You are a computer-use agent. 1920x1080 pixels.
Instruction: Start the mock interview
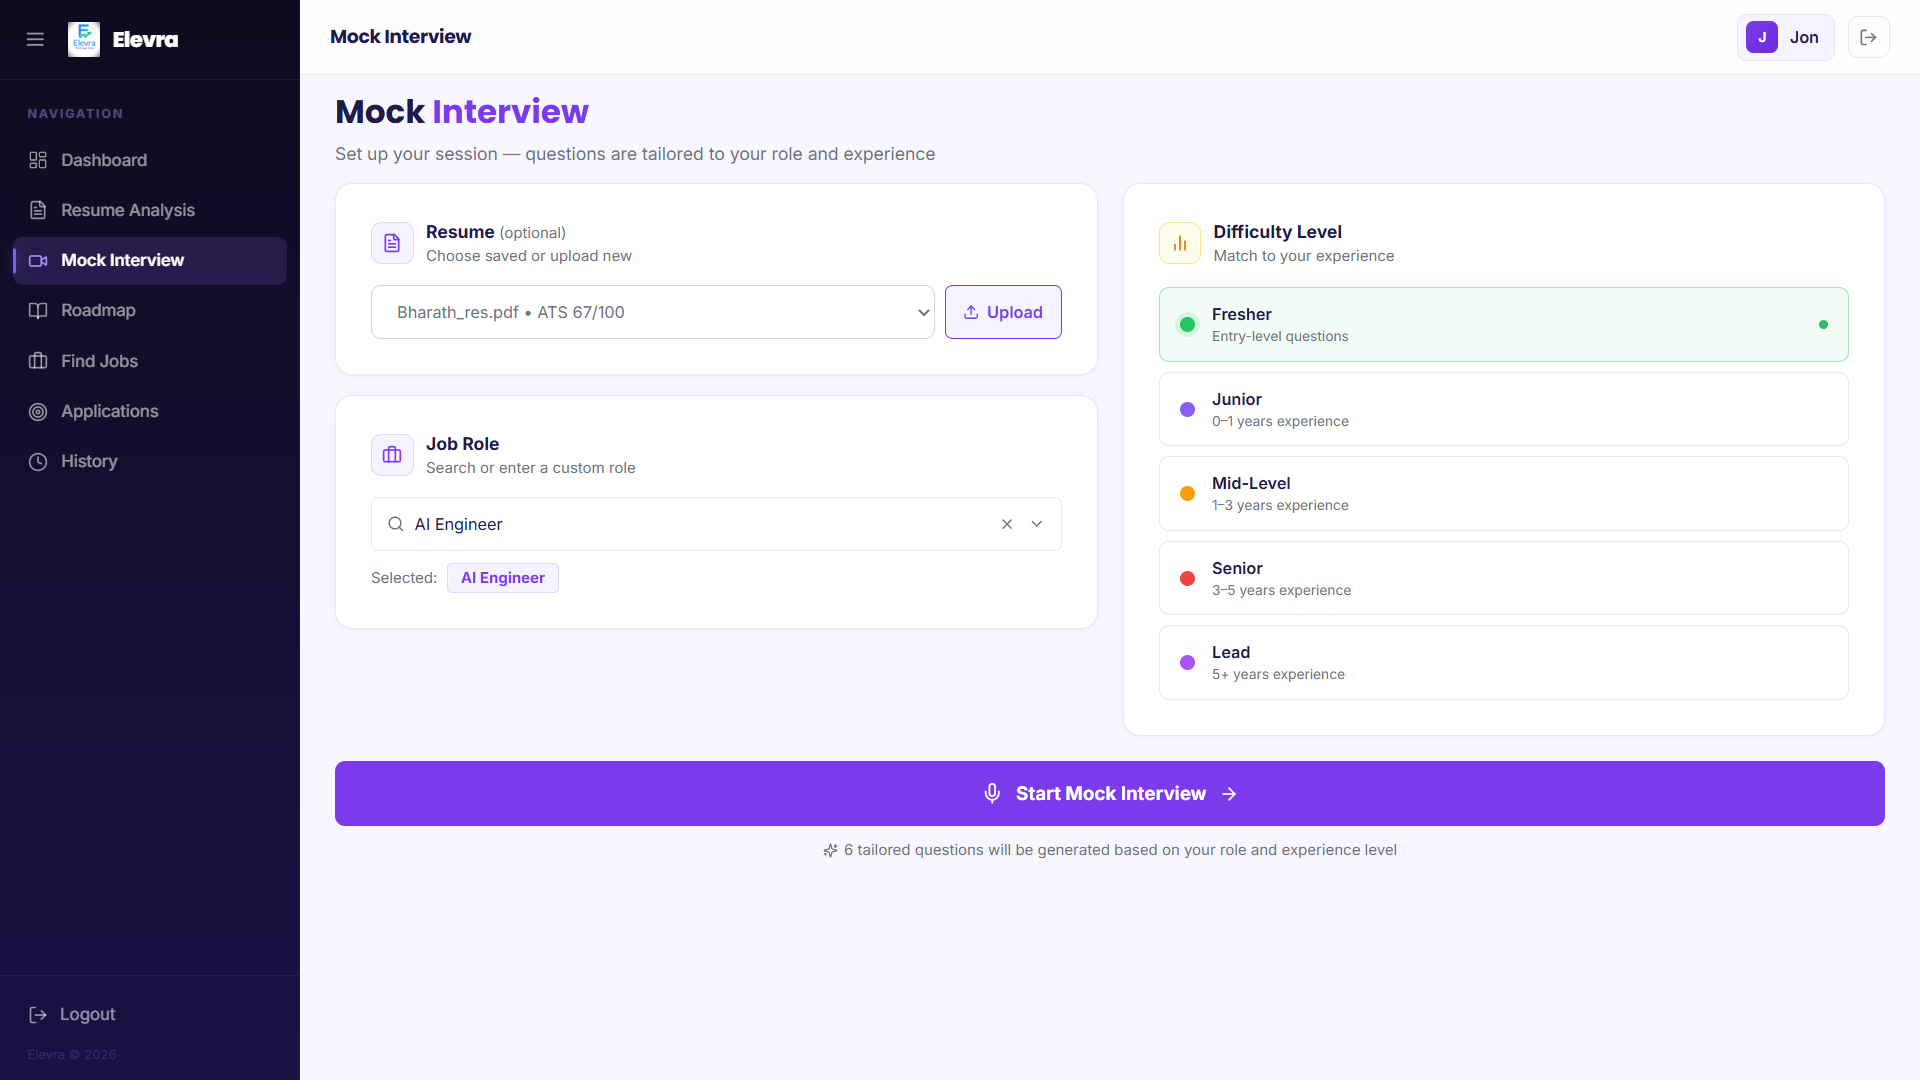[x=1109, y=793]
